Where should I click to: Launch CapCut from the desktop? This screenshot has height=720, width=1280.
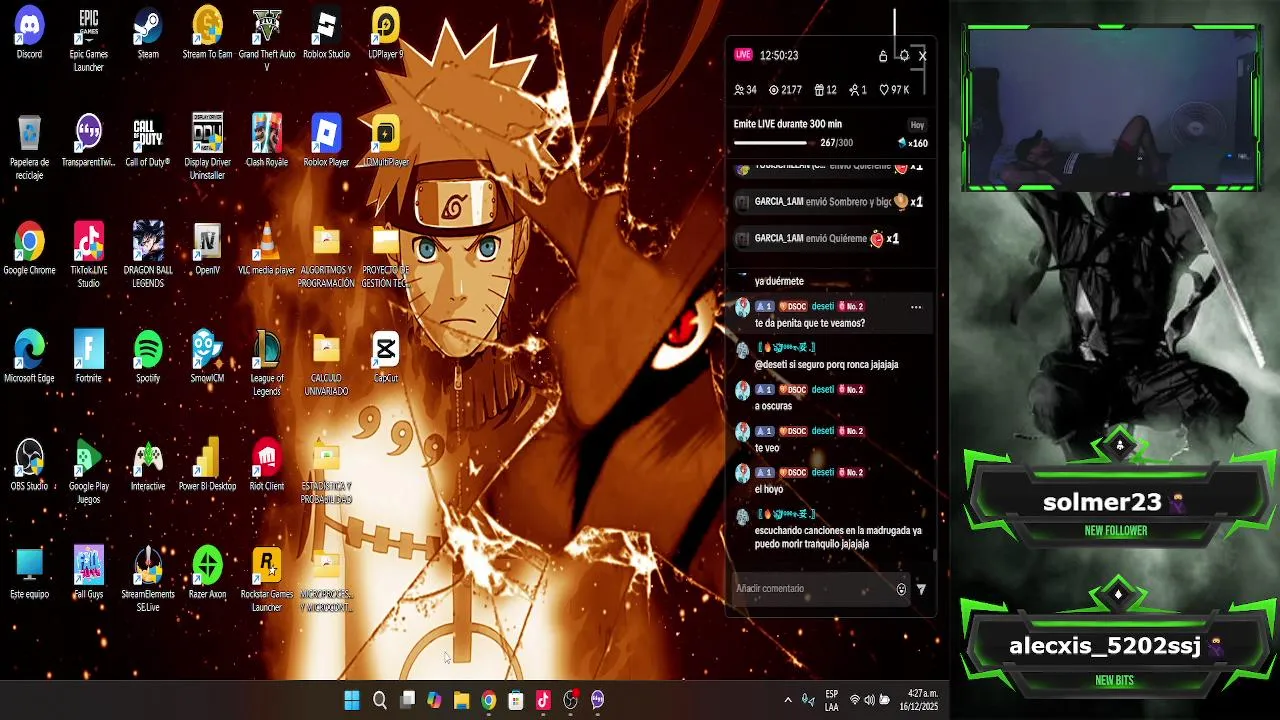(385, 358)
